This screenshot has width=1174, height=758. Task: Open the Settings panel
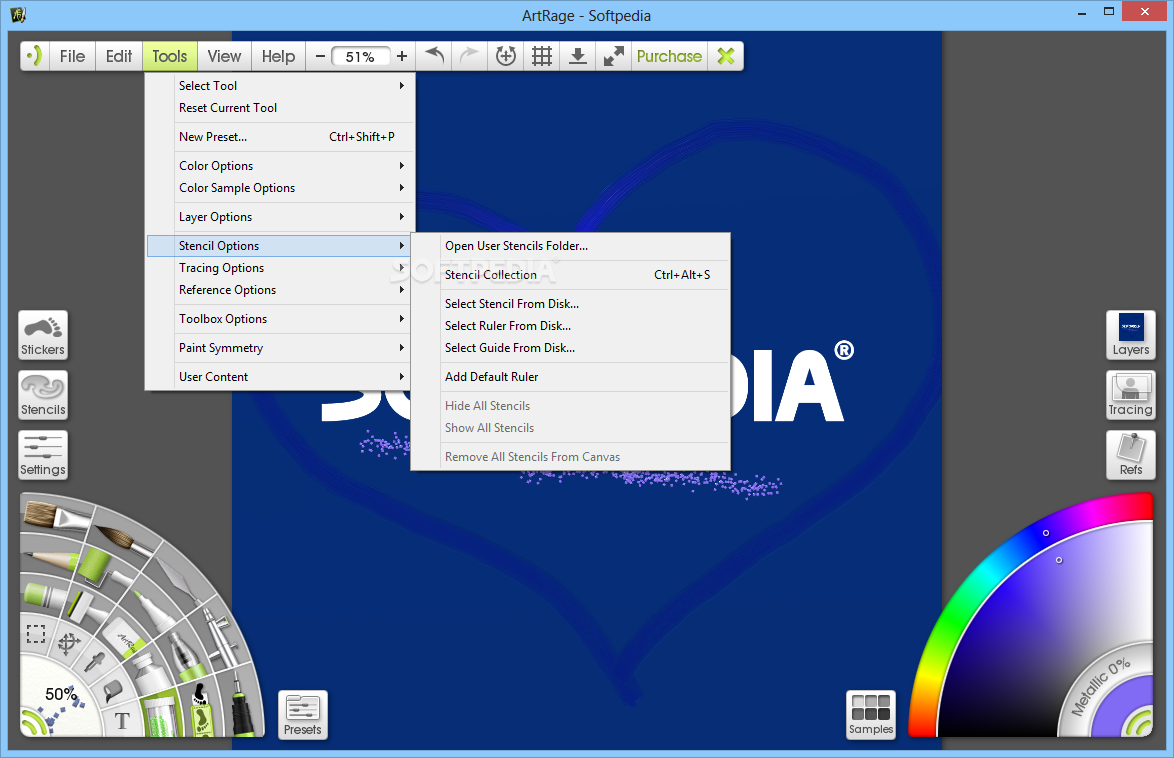pos(43,455)
